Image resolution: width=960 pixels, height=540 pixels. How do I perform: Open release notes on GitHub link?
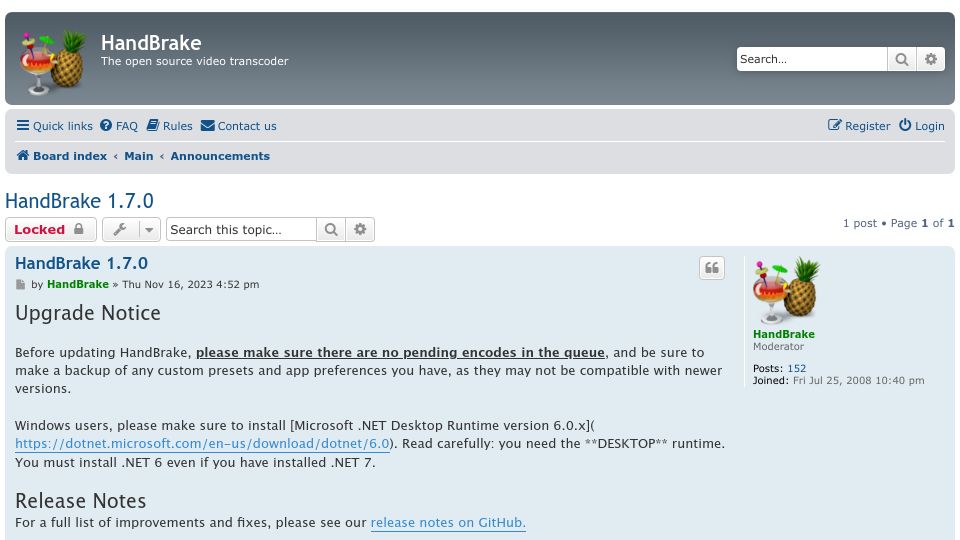[448, 522]
